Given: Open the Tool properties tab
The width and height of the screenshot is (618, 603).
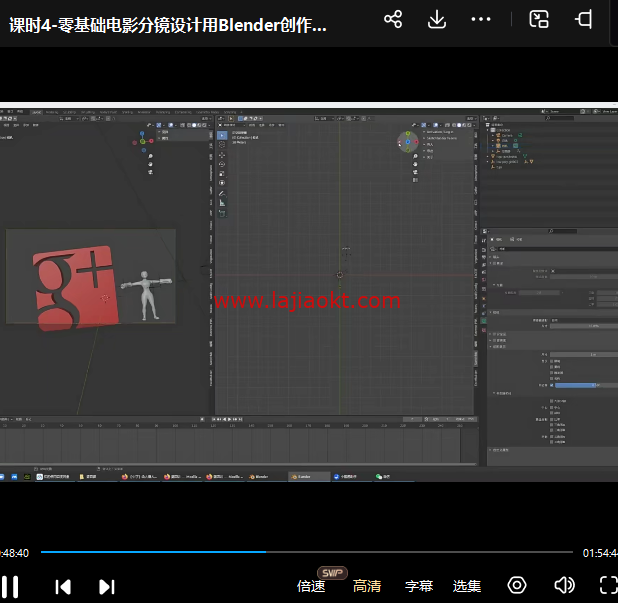Looking at the screenshot, I should coord(484,241).
